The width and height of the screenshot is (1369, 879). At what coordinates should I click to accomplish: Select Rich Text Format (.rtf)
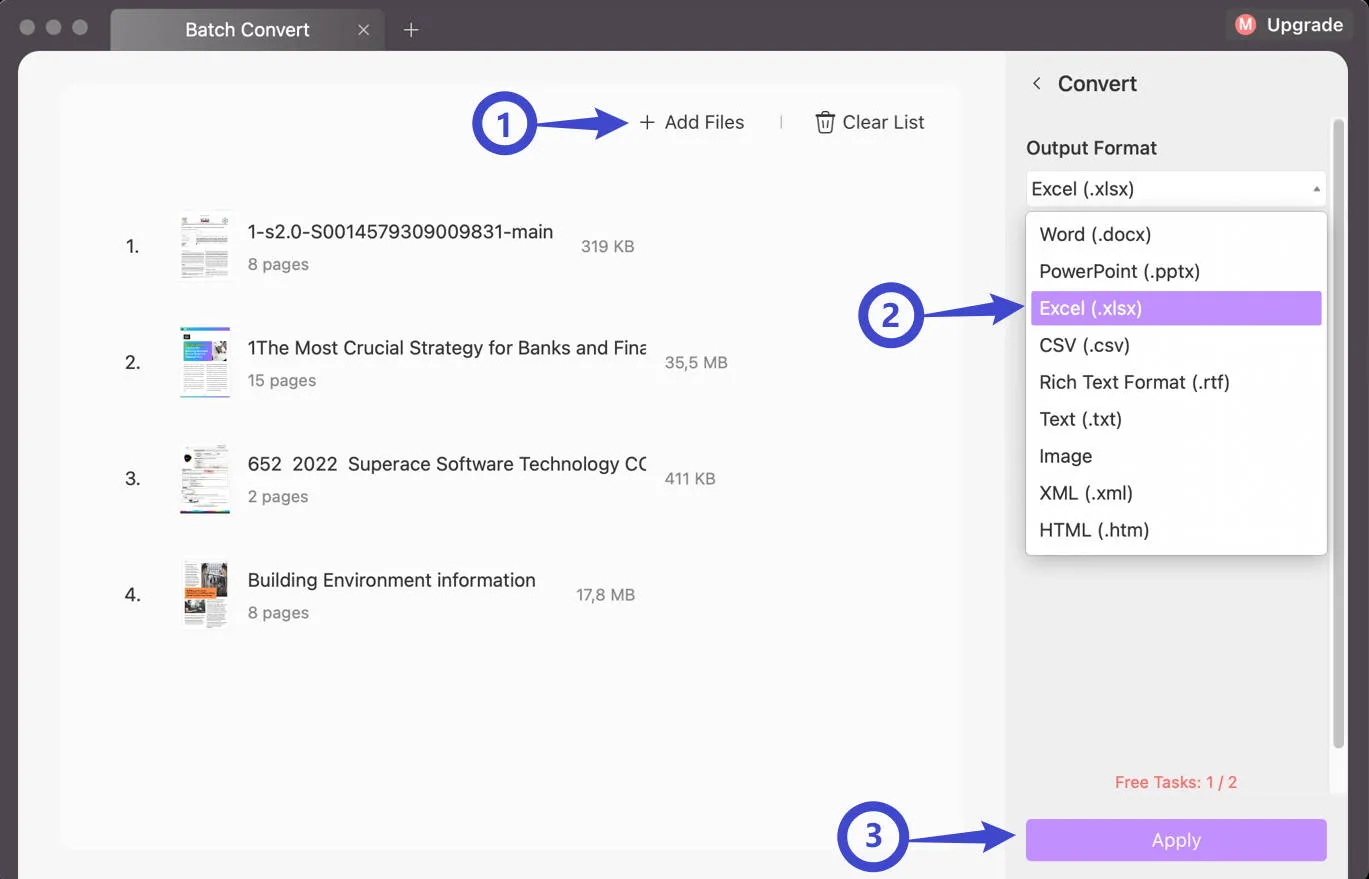pos(1176,382)
